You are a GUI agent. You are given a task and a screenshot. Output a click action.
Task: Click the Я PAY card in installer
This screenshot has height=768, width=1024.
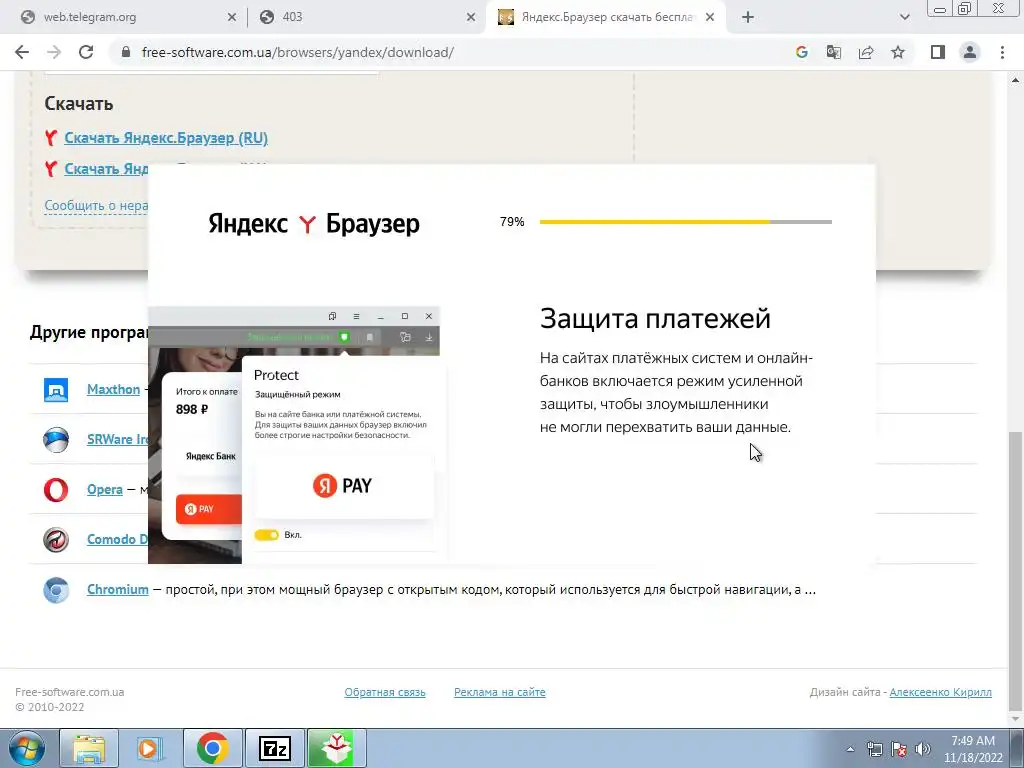click(344, 486)
